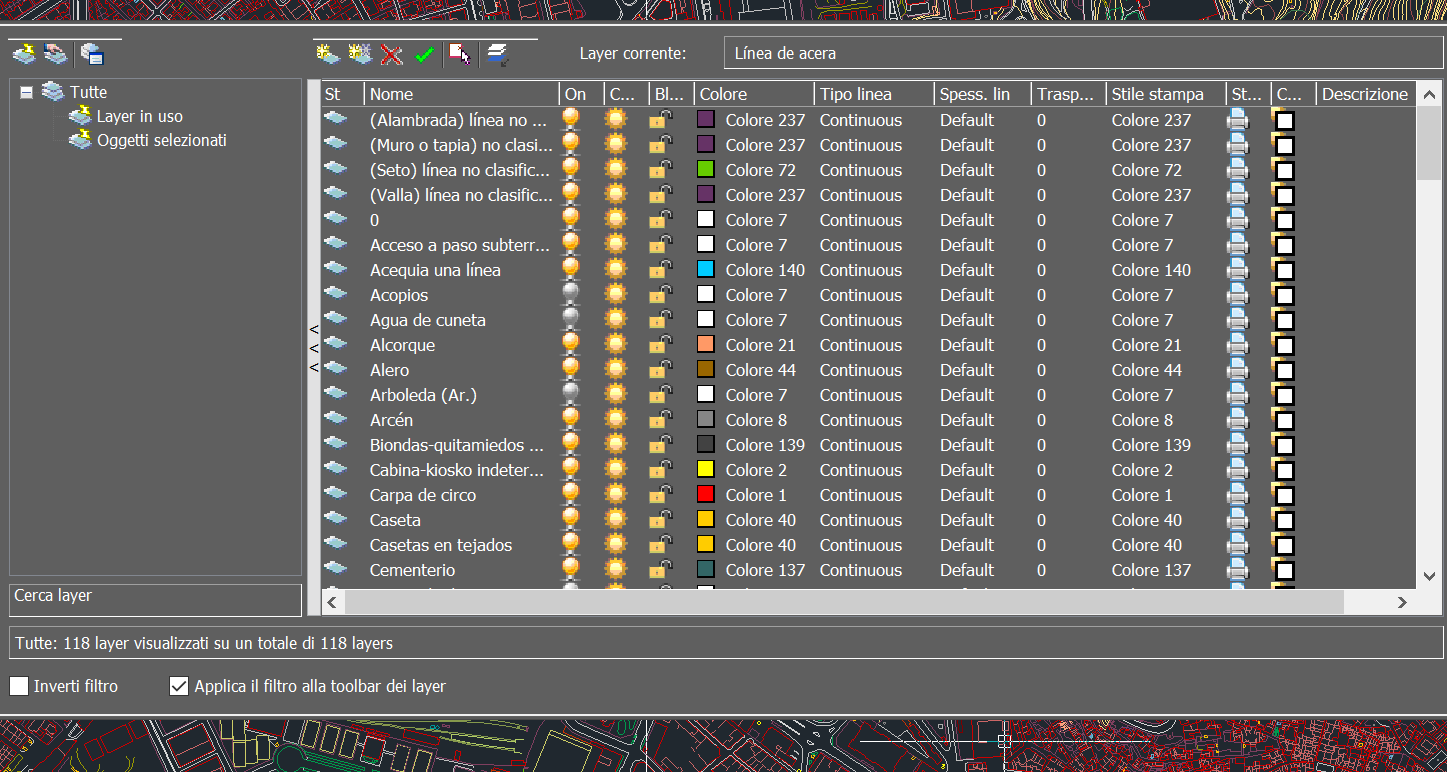Click the horizontal scrollbar left arrow
This screenshot has height=772, width=1447.
[x=333, y=602]
